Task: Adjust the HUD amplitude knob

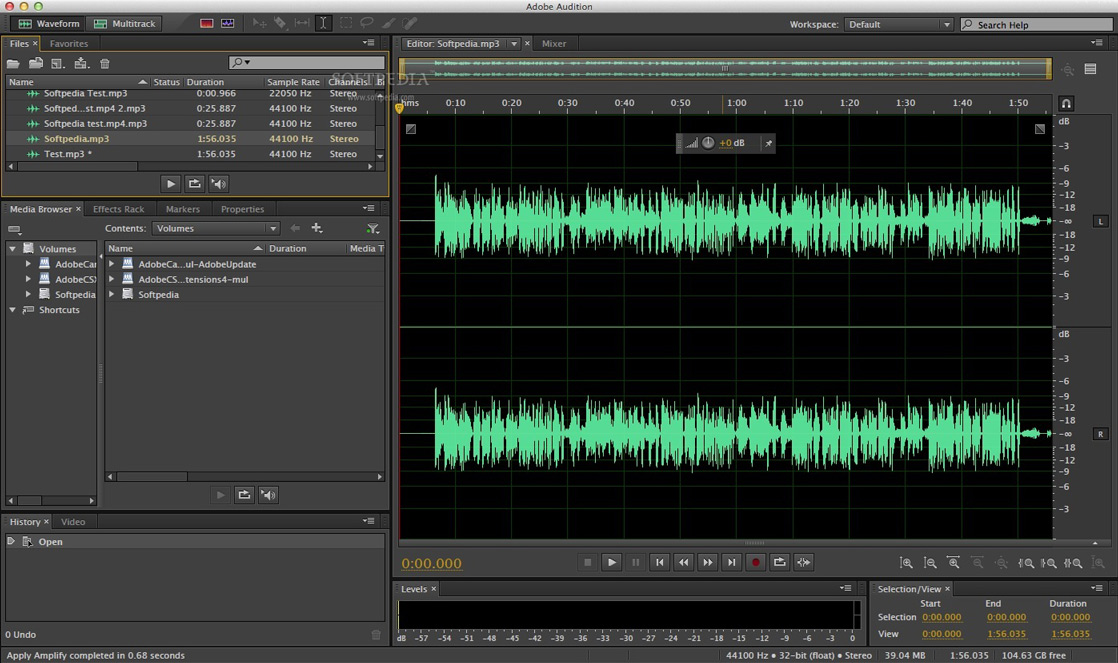Action: (708, 143)
